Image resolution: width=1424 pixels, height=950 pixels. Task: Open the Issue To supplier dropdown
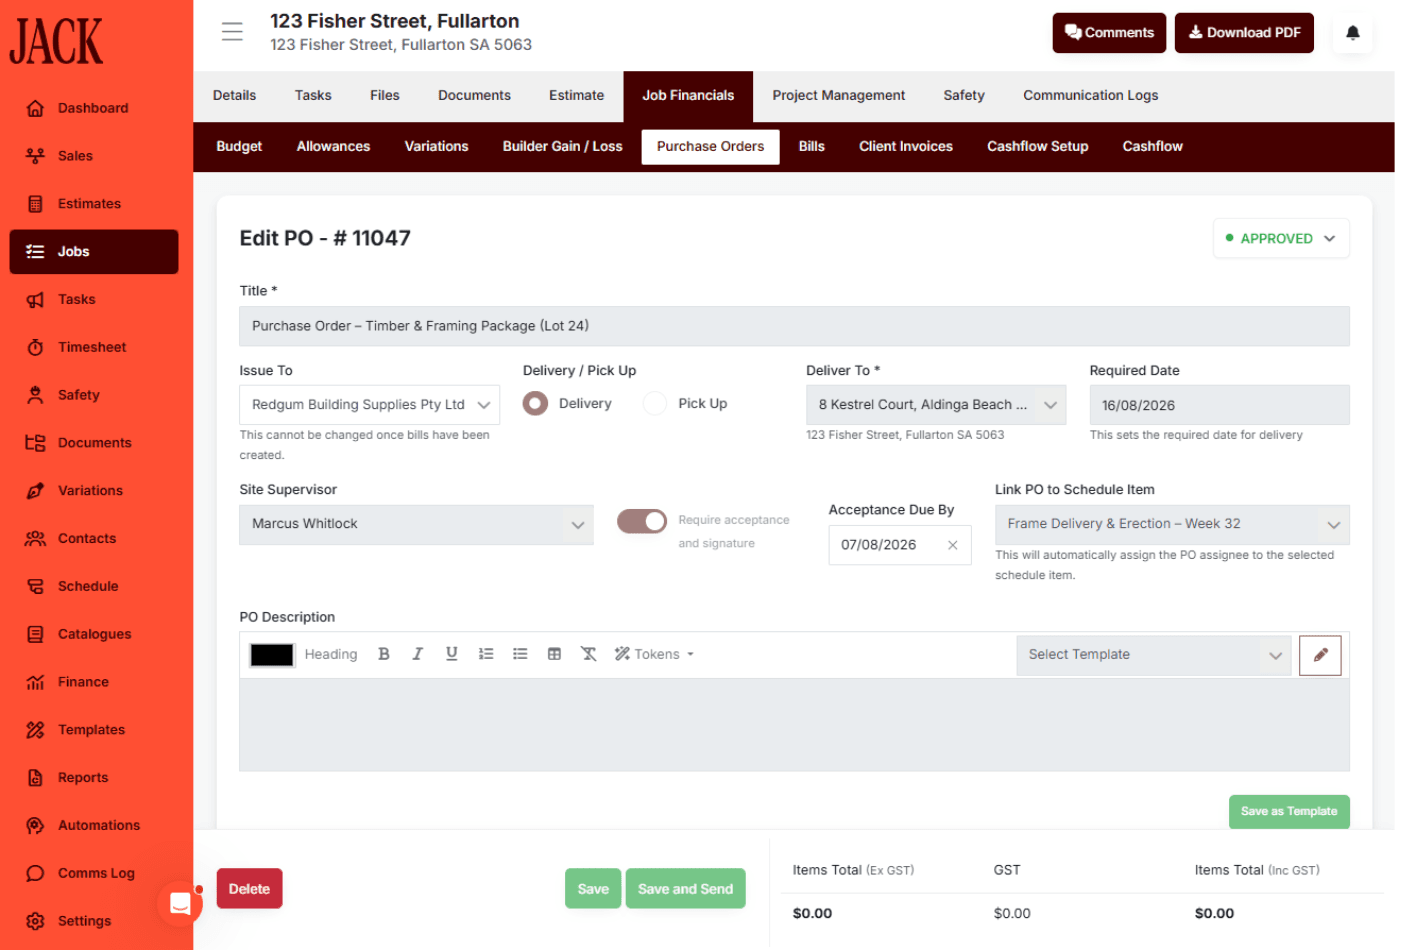pos(369,405)
